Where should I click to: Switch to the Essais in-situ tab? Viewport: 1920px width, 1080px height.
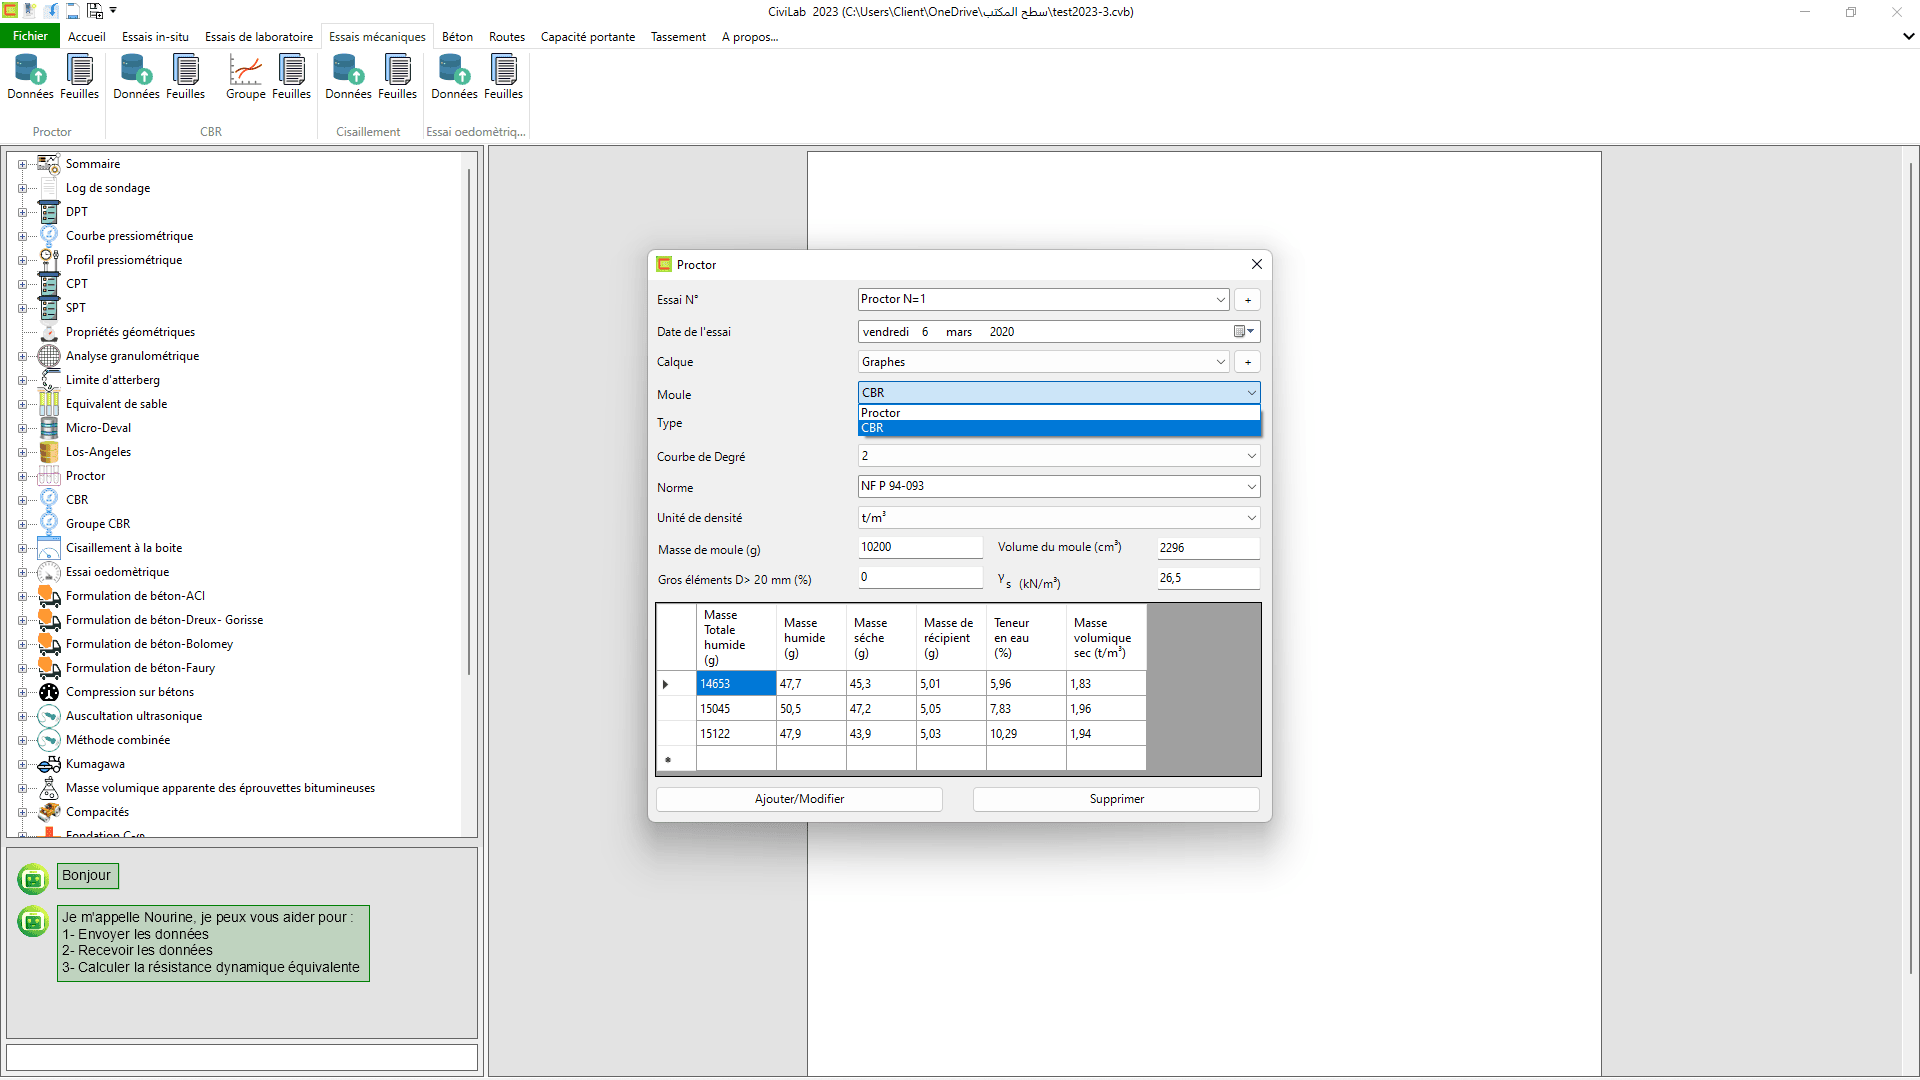(x=155, y=37)
